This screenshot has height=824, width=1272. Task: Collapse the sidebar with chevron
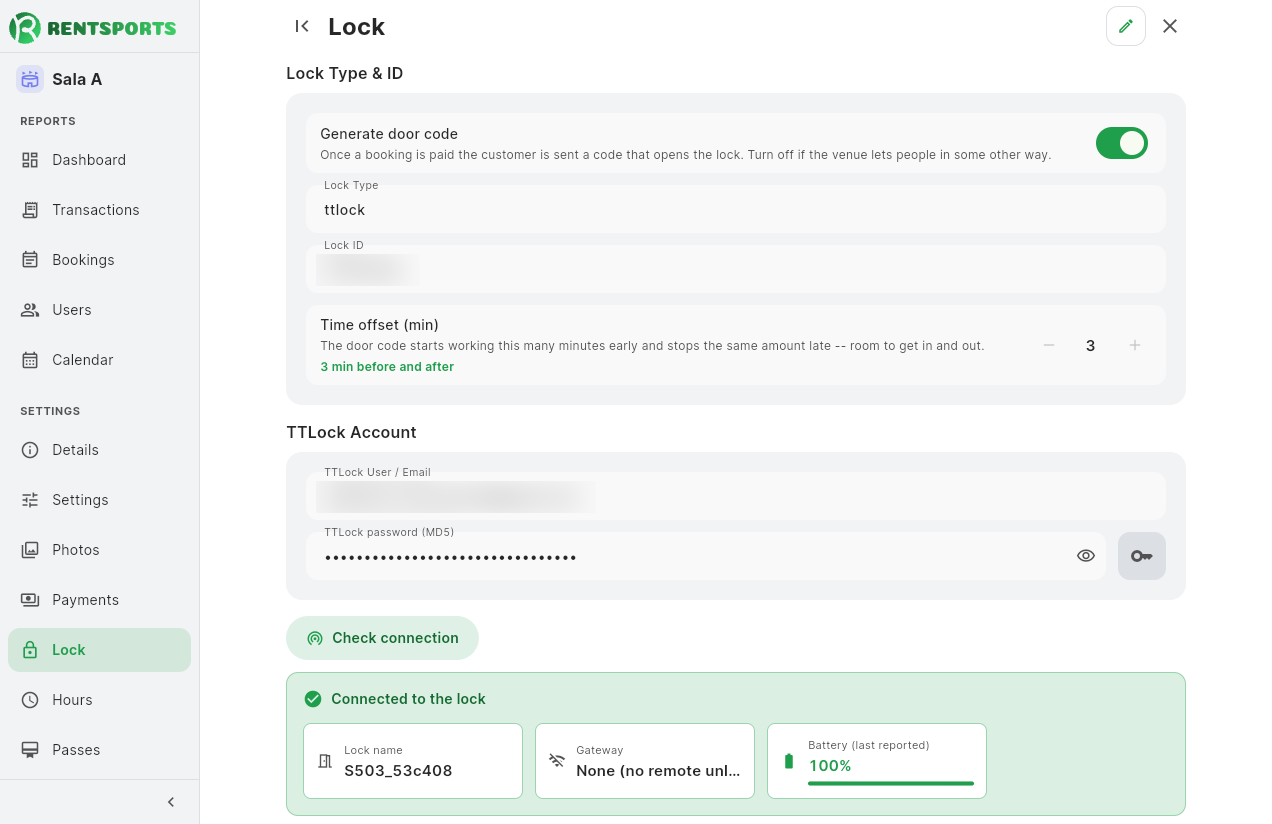171,802
